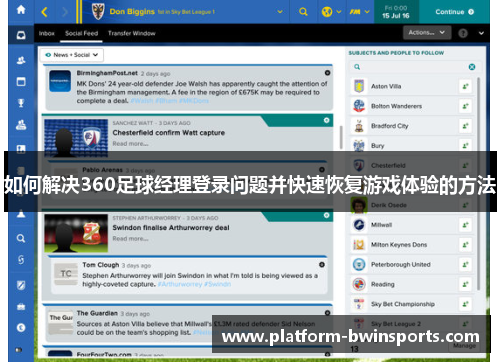The width and height of the screenshot is (500, 362).
Task: Open the world globe menu
Action: [x=331, y=12]
